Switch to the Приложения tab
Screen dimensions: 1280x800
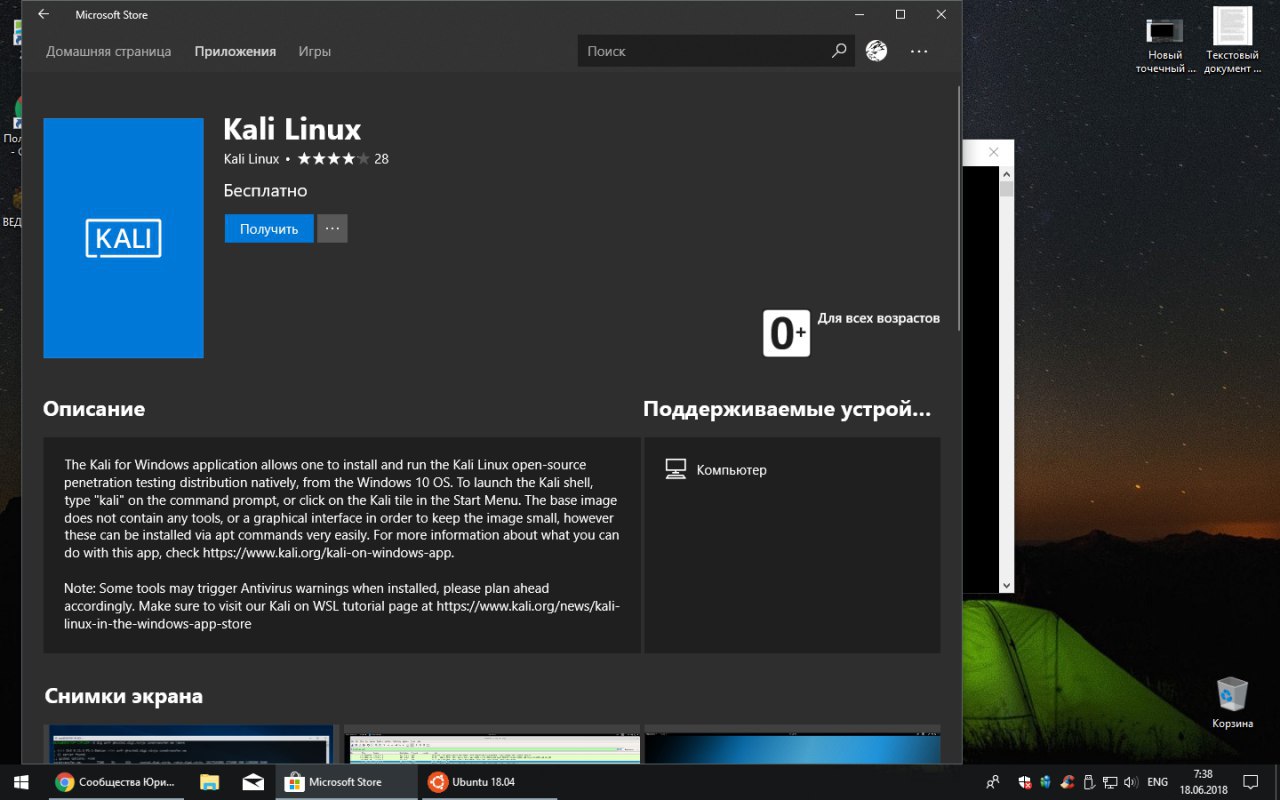[x=235, y=51]
